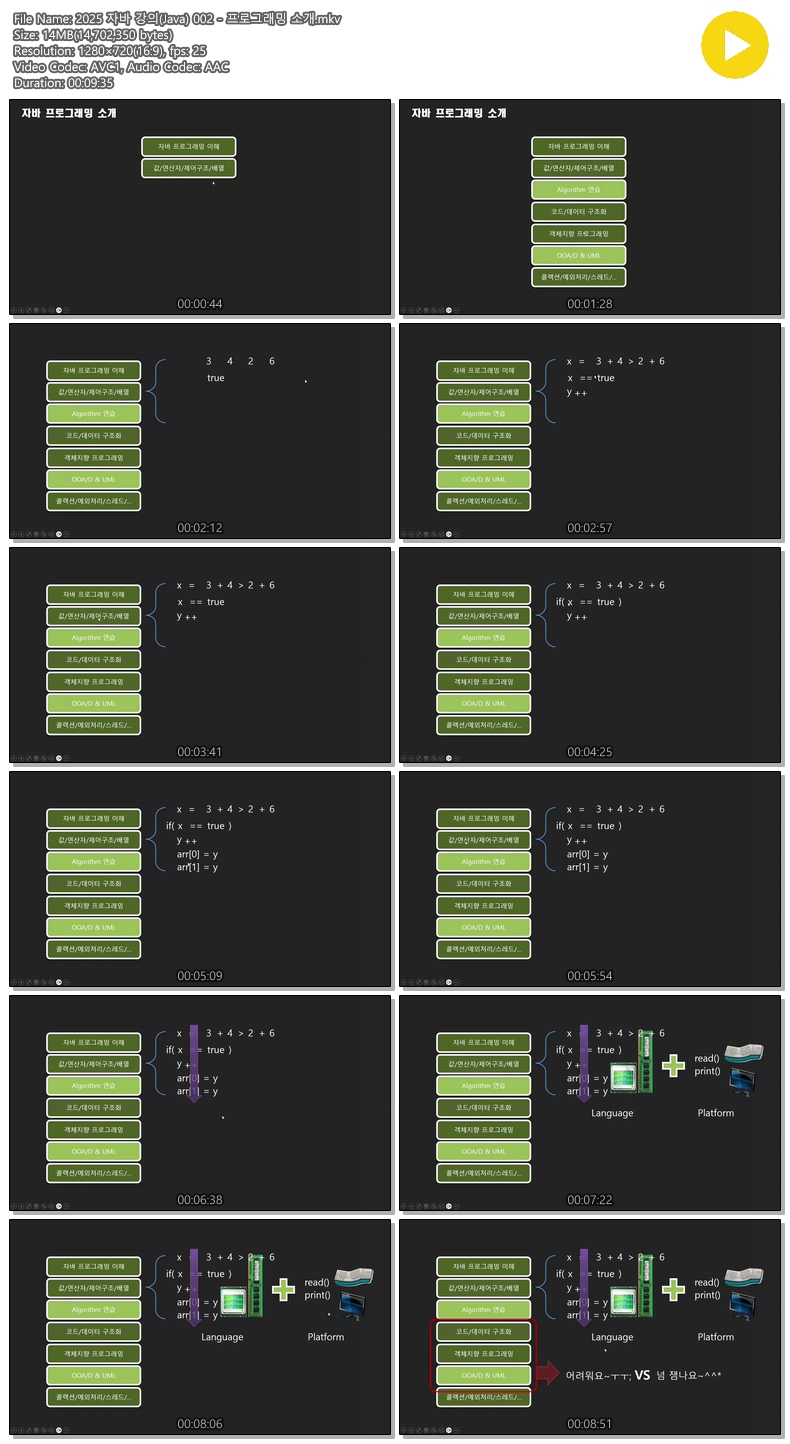Click the 00:08:51 timestamp label
This screenshot has width=790, height=1444.
(x=590, y=1423)
